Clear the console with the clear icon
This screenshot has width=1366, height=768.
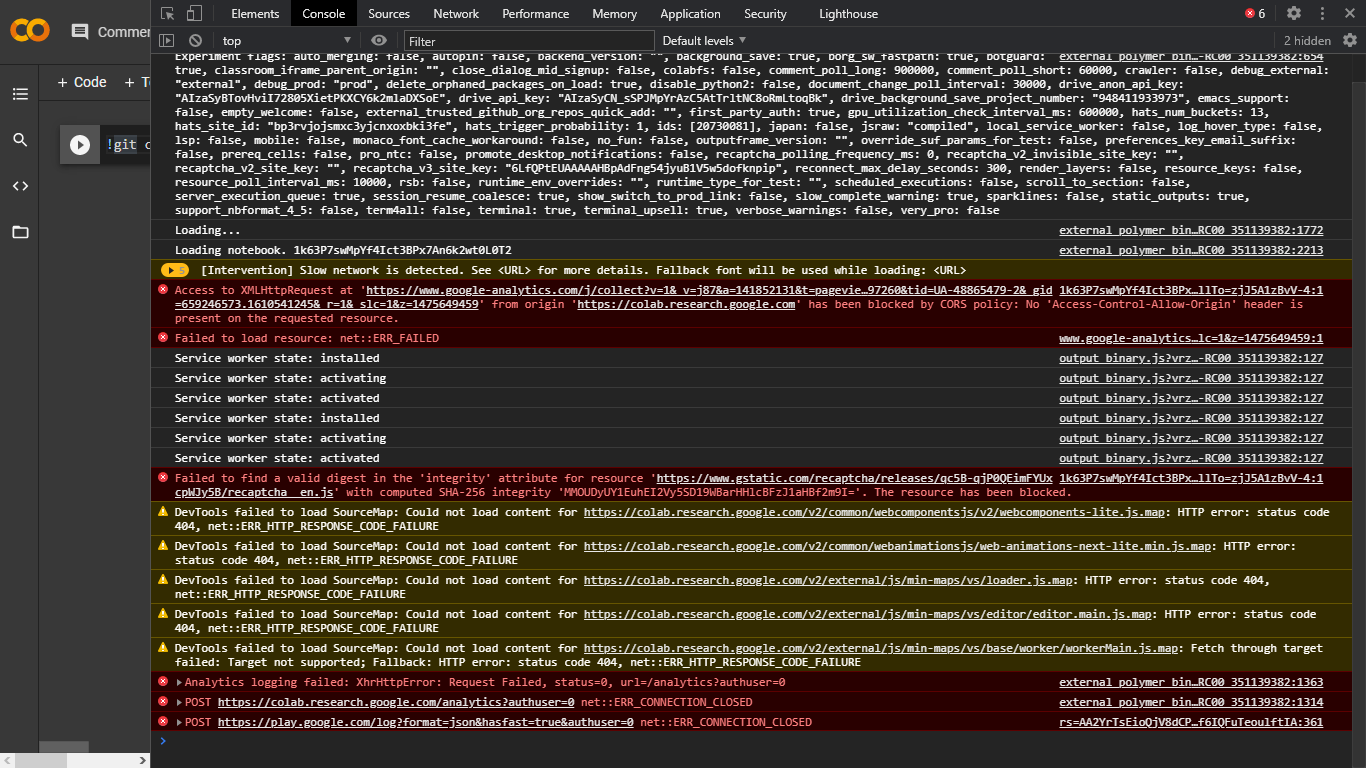tap(195, 40)
